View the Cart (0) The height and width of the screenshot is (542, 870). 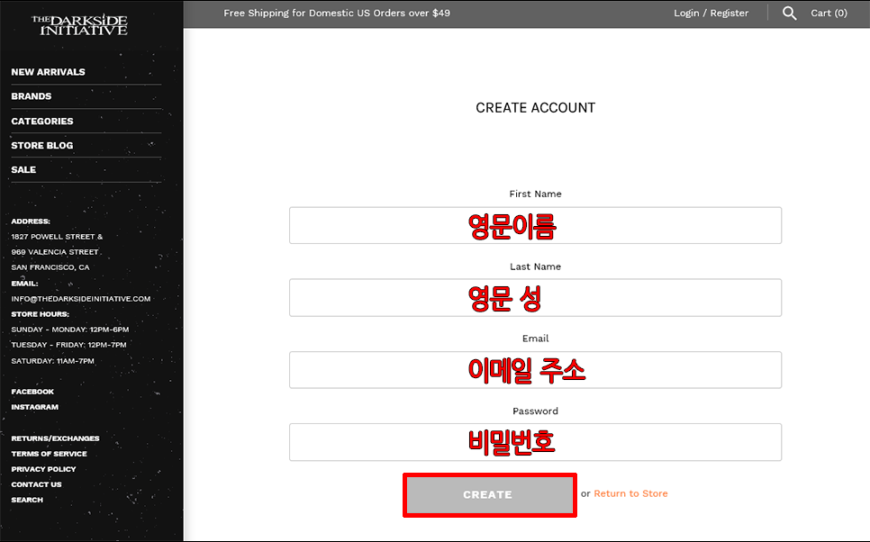829,13
